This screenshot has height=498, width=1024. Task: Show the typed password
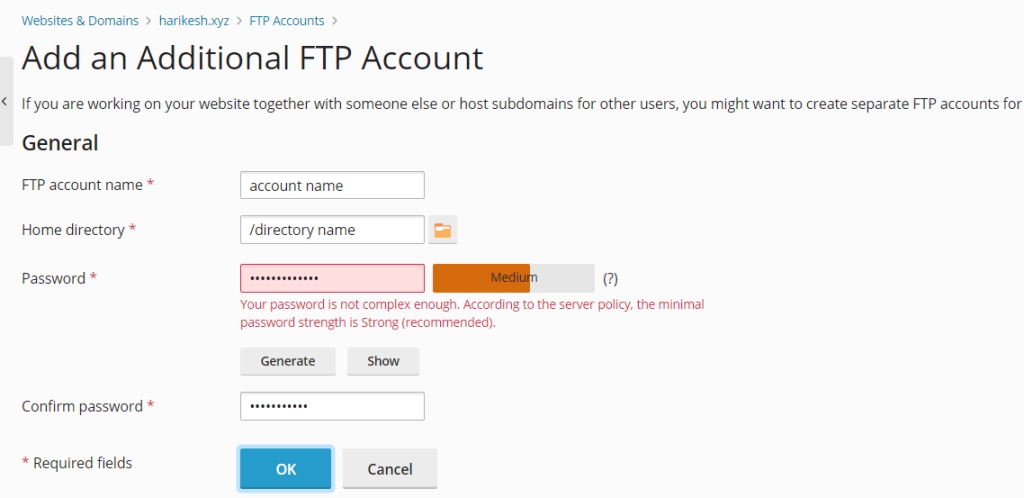[383, 361]
